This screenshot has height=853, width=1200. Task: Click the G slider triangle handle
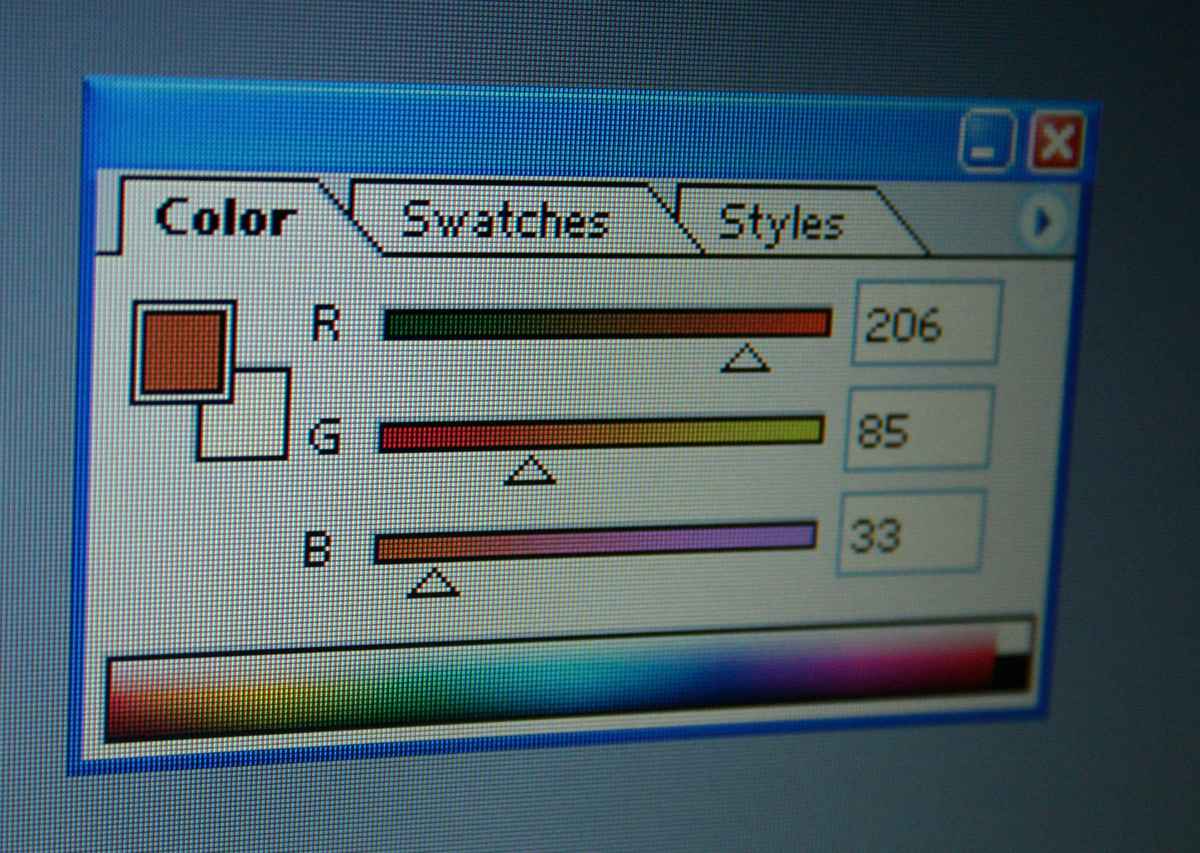[530, 469]
